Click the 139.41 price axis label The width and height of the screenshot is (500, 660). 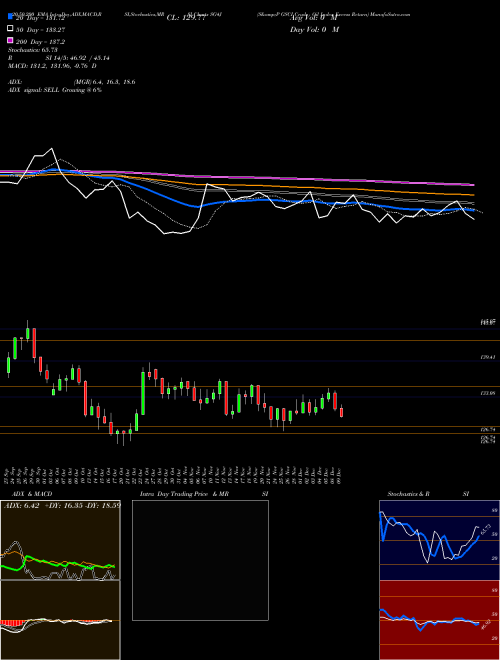488,357
